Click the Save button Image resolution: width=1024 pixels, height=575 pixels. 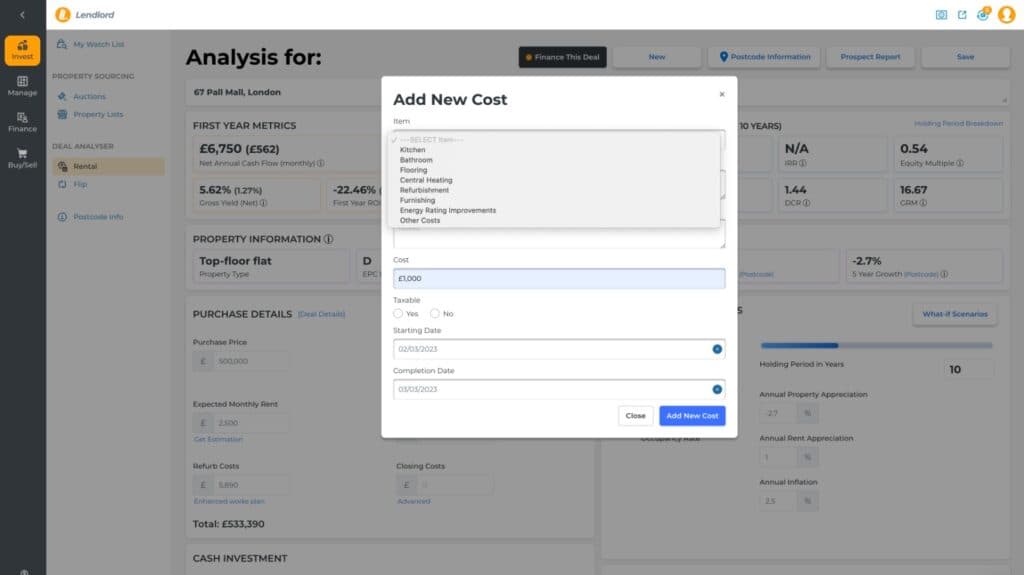coord(965,57)
